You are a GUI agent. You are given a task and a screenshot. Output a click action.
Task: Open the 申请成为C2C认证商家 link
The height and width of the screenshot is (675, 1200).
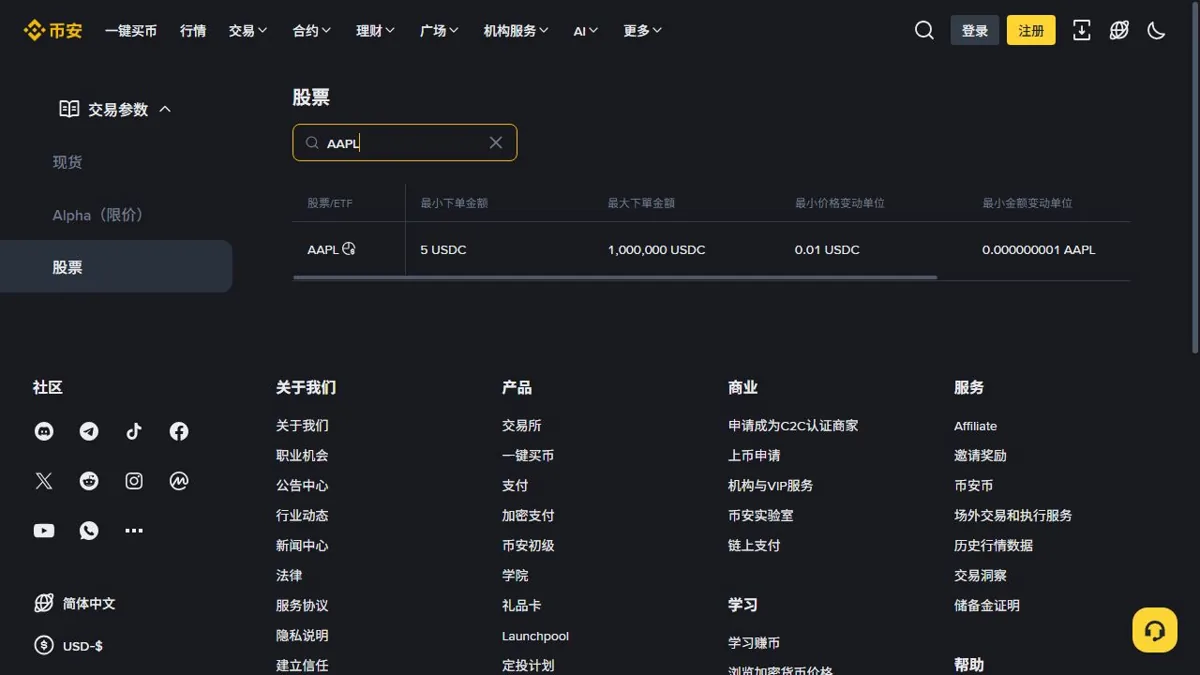(x=793, y=426)
